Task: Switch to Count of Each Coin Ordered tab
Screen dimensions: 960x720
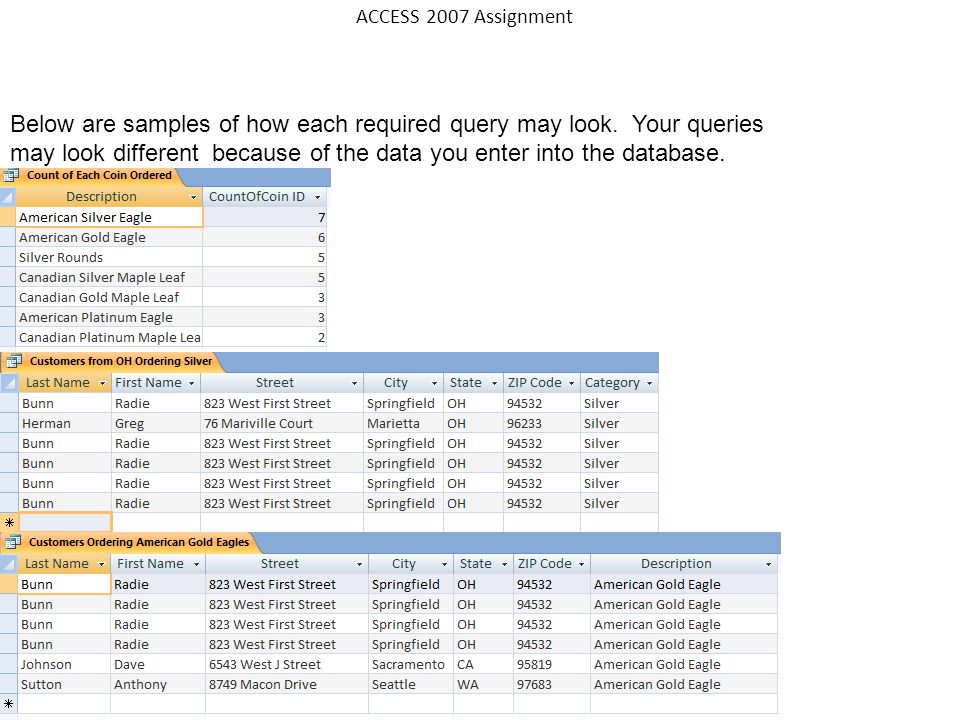Action: pyautogui.click(x=99, y=175)
